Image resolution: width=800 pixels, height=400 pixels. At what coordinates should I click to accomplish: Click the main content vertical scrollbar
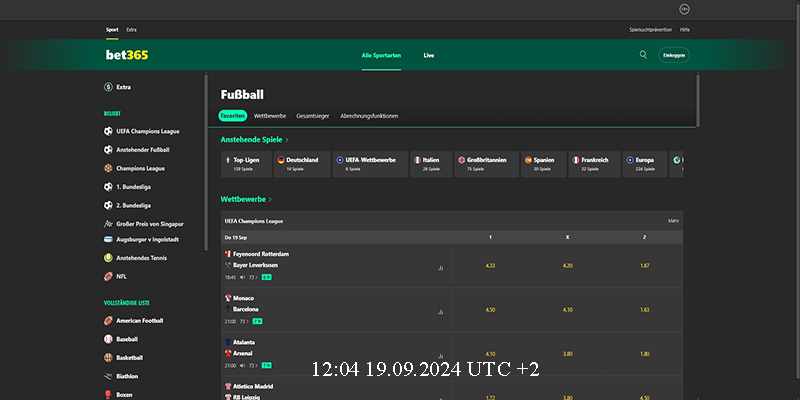point(697,100)
